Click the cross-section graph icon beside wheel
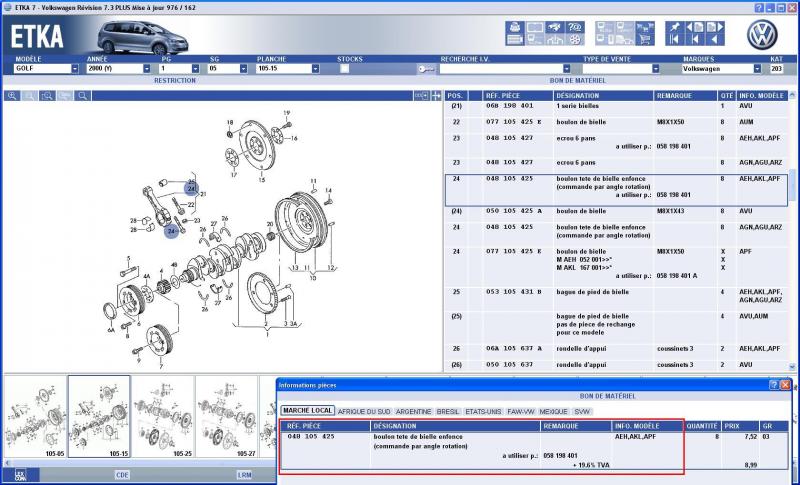The height and width of the screenshot is (485, 800). pyautogui.click(x=555, y=39)
